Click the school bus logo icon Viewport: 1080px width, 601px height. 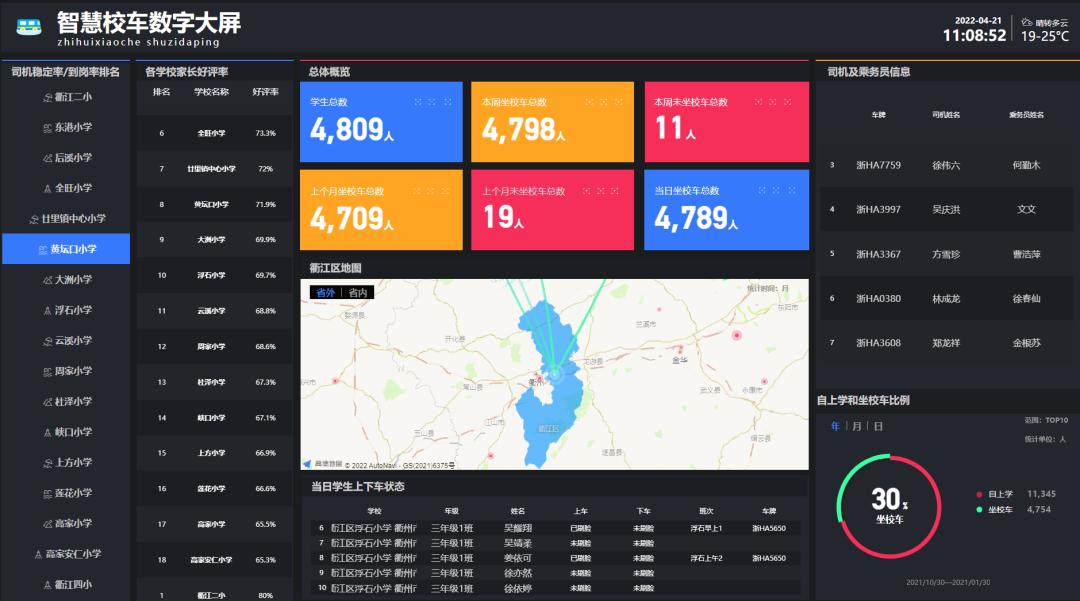coord(29,25)
